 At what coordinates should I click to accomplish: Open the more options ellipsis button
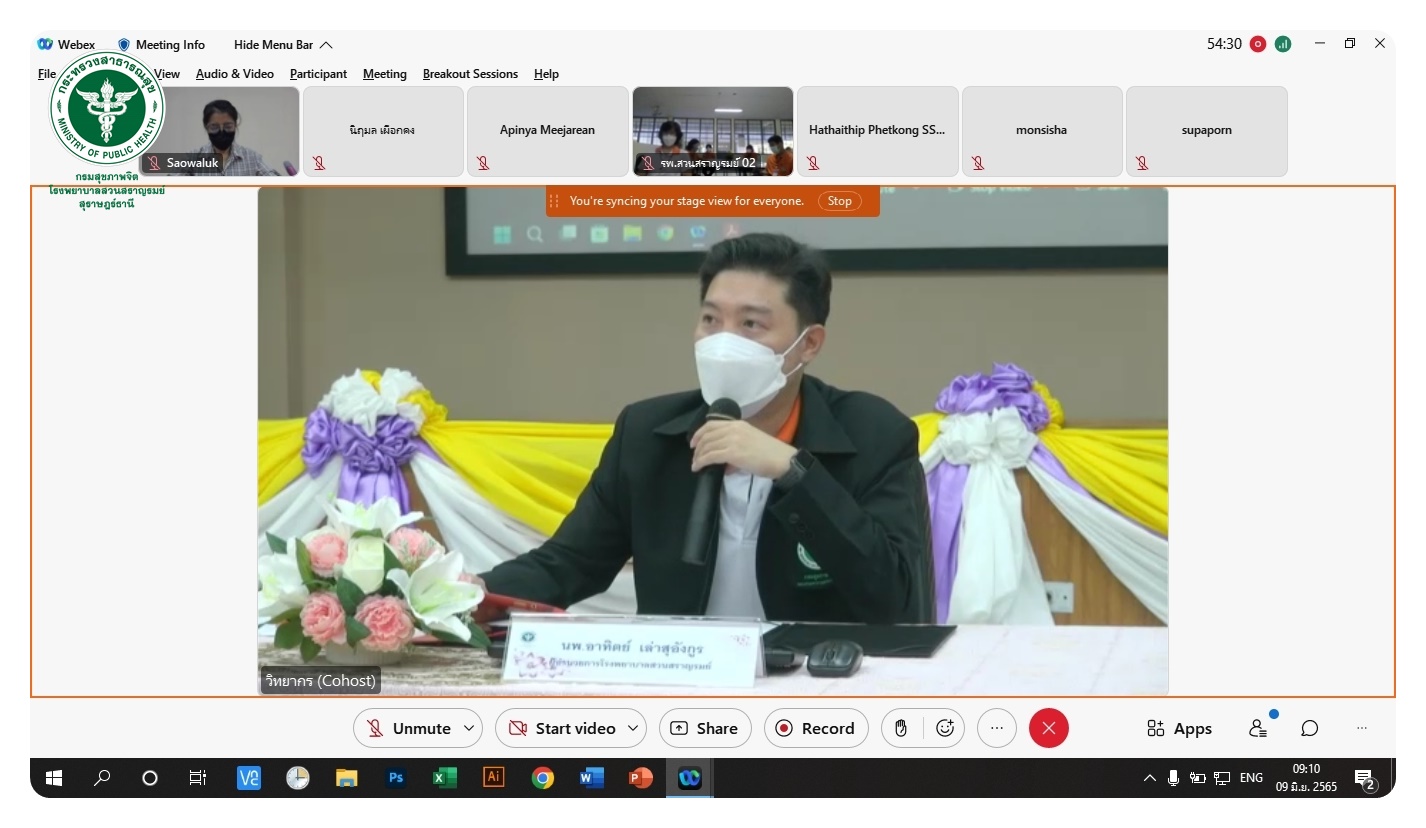point(996,728)
